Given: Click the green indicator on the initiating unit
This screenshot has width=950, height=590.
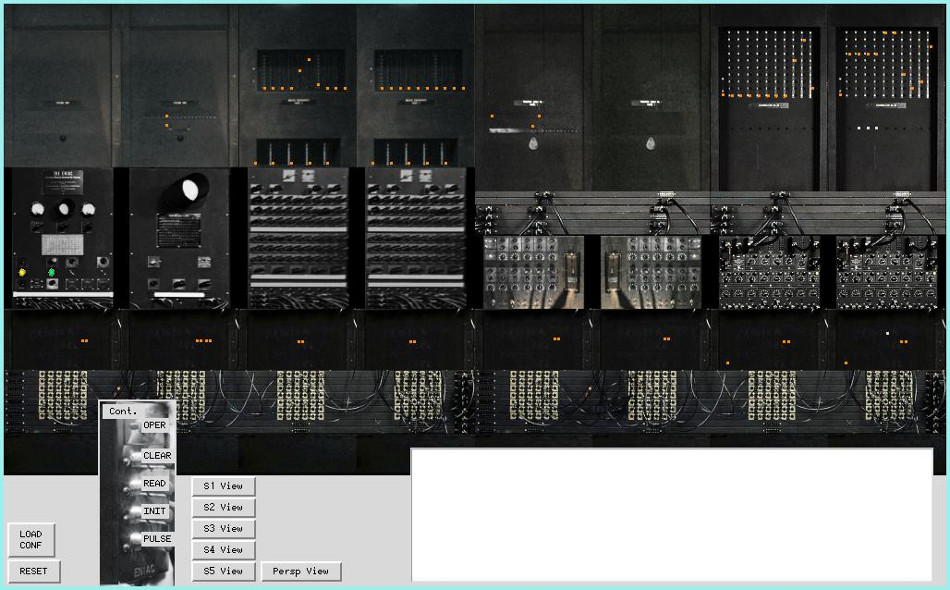Looking at the screenshot, I should 51,271.
